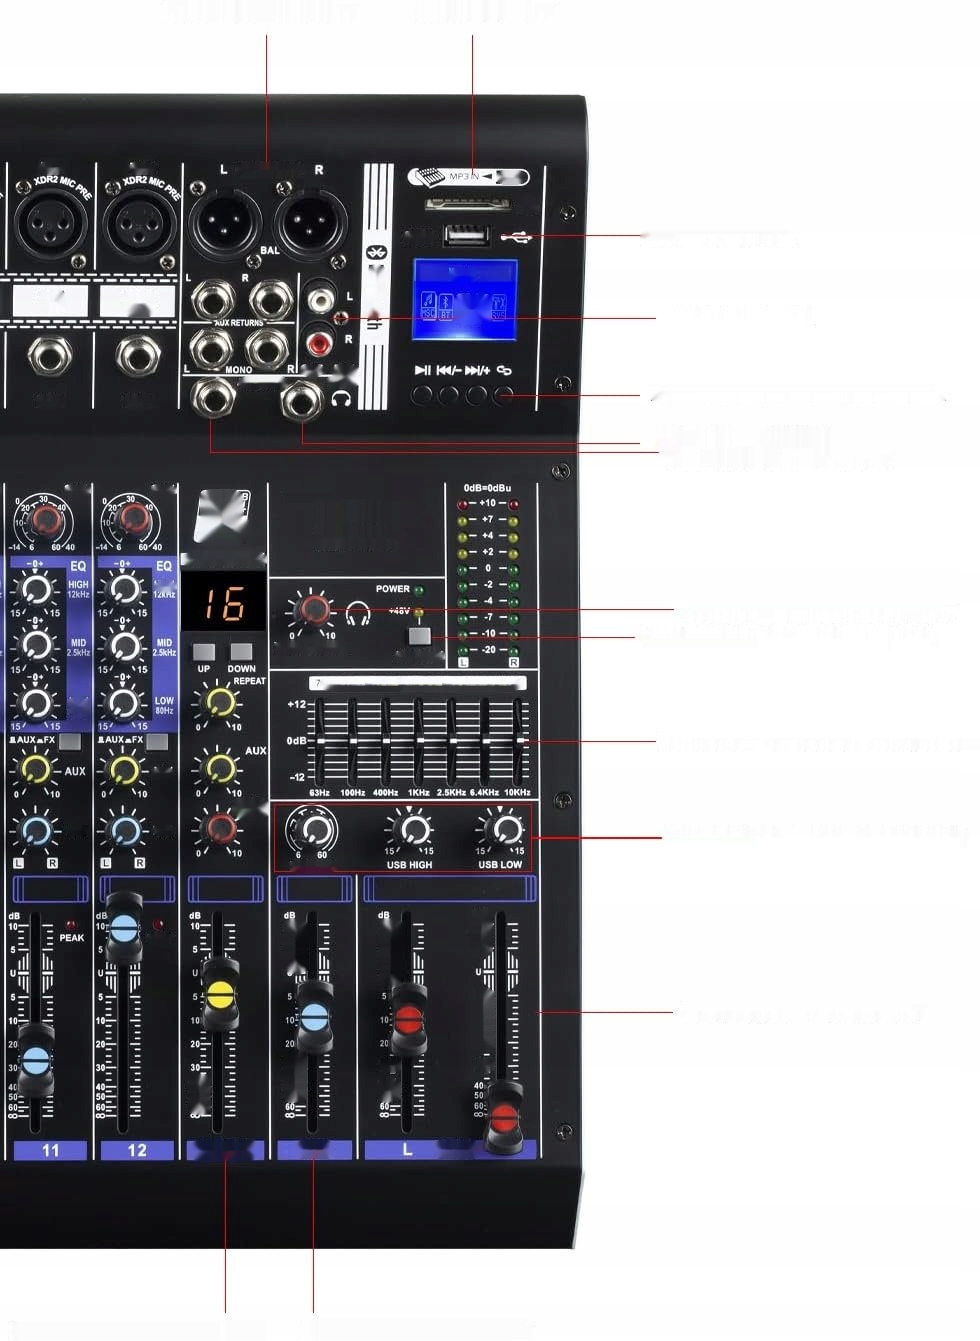Click channel 11 HIGH EQ knob
Image resolution: width=980 pixels, height=1341 pixels.
36,590
